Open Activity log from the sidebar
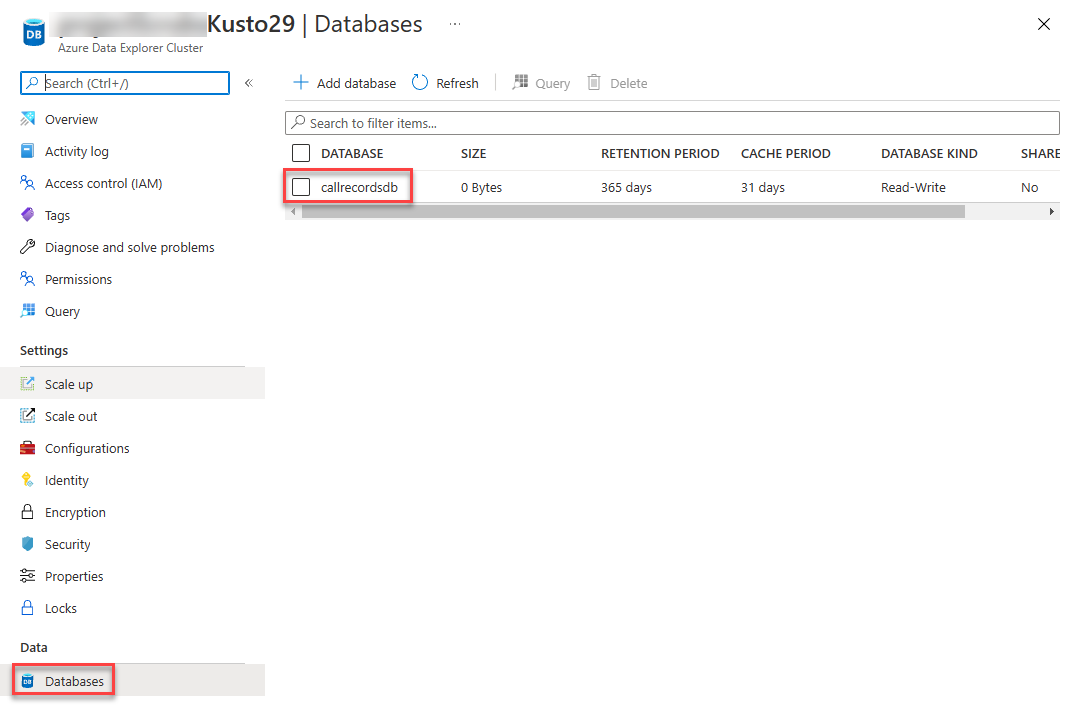 point(77,151)
